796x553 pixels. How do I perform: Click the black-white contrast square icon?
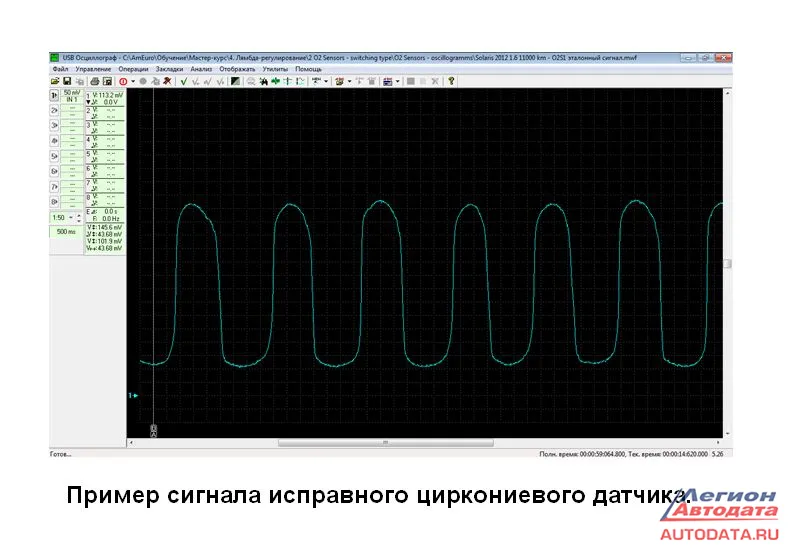pos(235,81)
